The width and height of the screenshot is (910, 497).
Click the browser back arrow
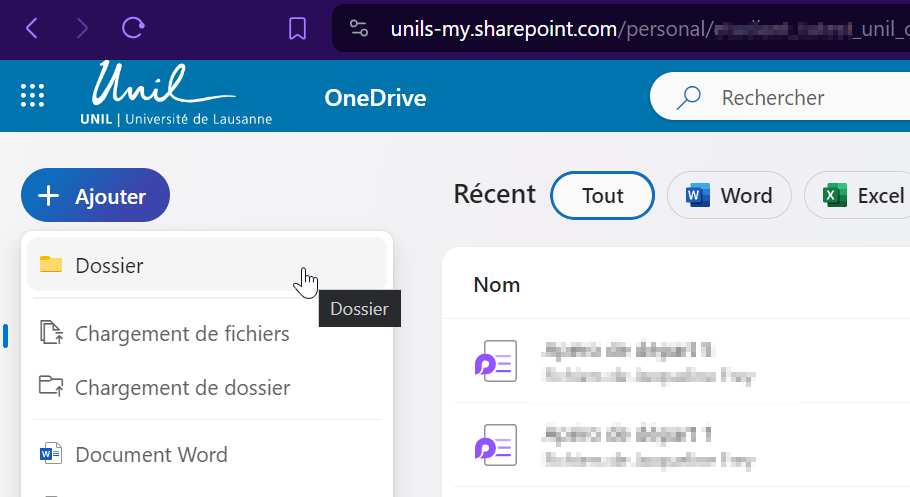point(32,28)
